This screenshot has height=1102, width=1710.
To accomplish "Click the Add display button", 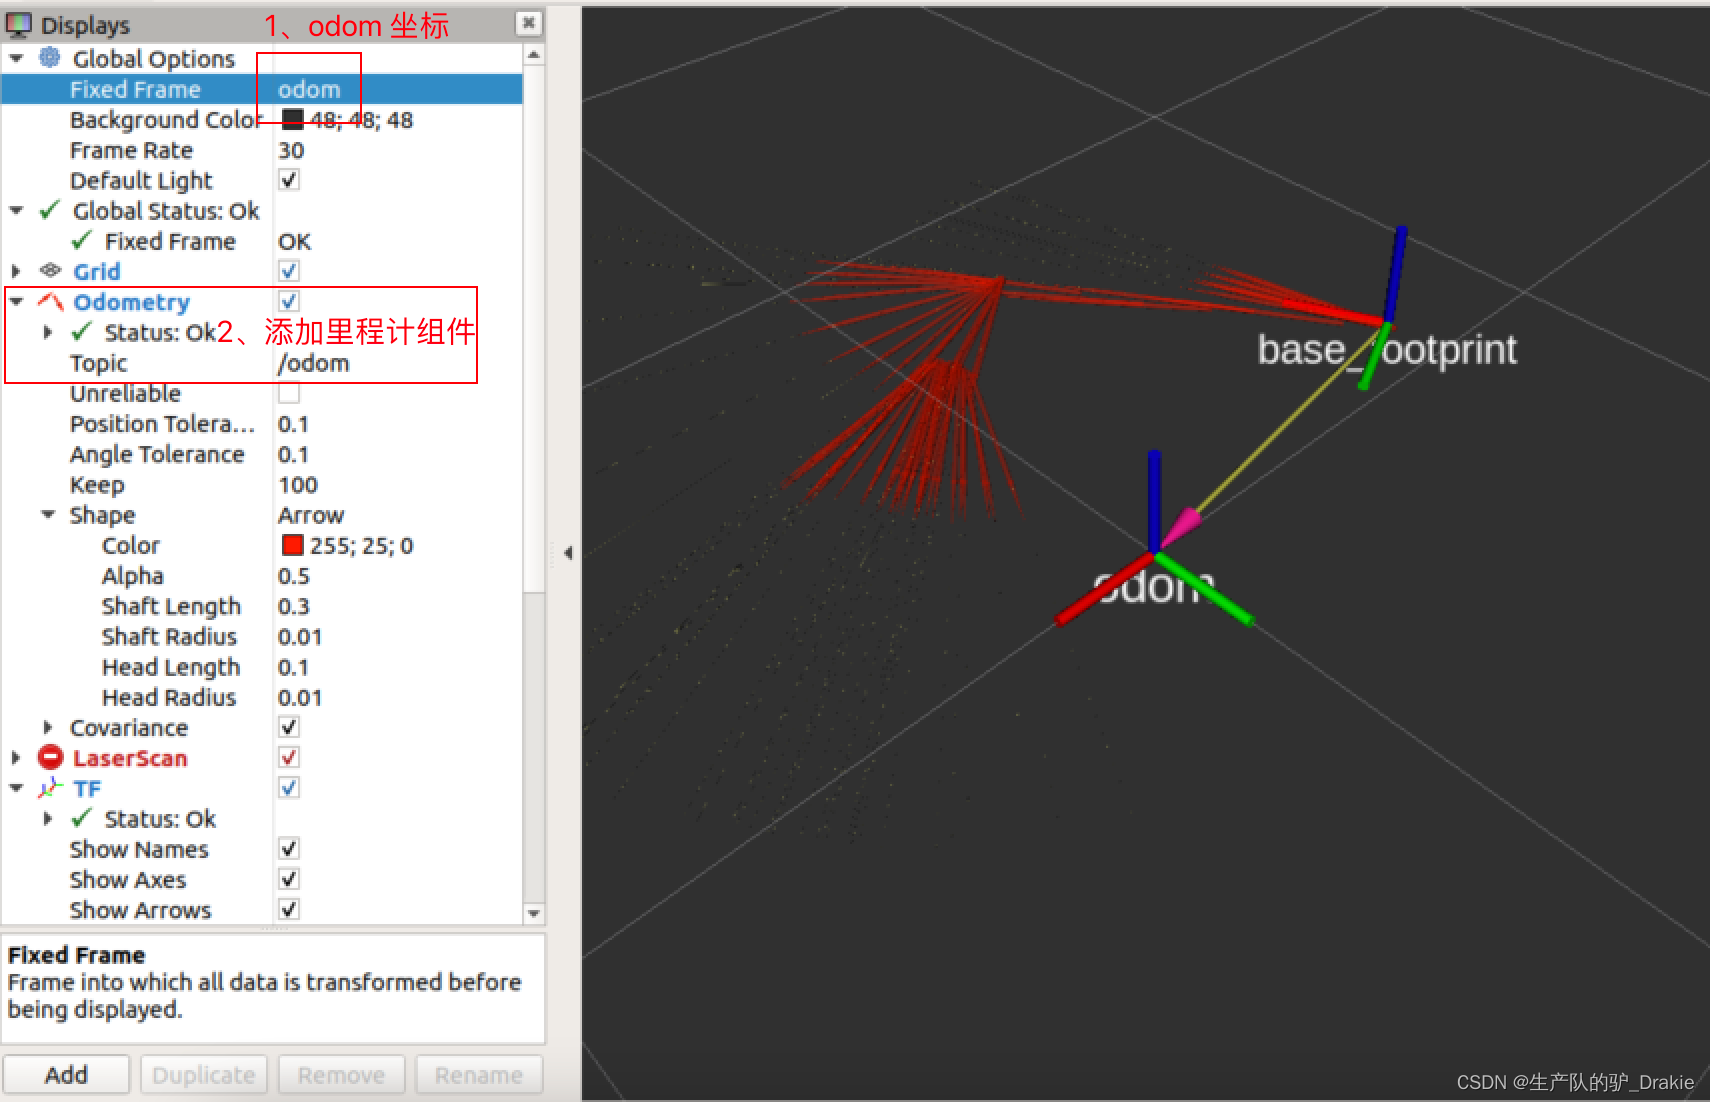I will click(66, 1074).
